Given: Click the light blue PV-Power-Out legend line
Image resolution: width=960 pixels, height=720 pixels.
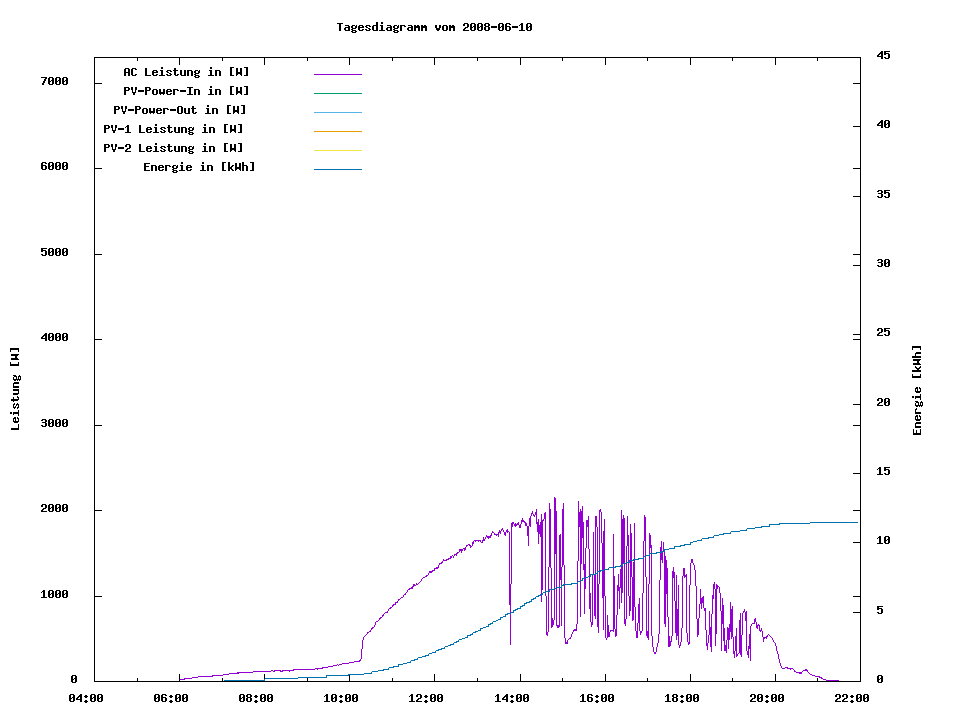Looking at the screenshot, I should 337,112.
